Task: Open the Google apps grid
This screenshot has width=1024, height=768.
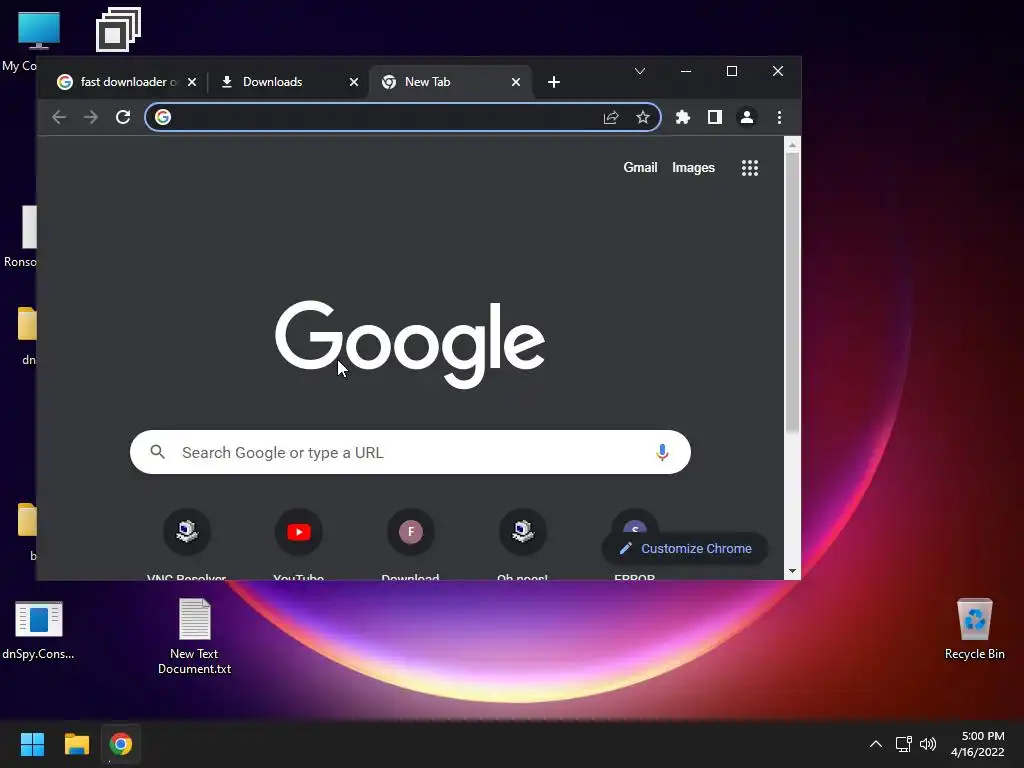Action: 750,168
